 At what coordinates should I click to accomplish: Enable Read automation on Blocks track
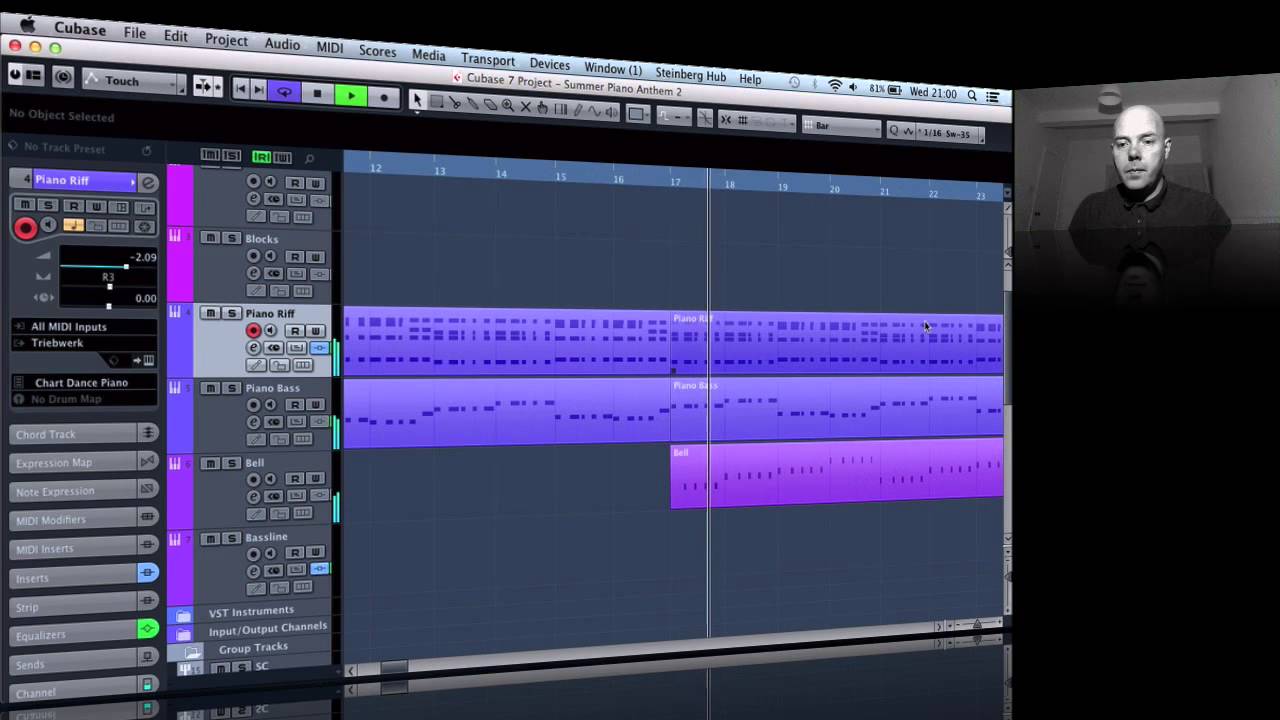point(295,257)
